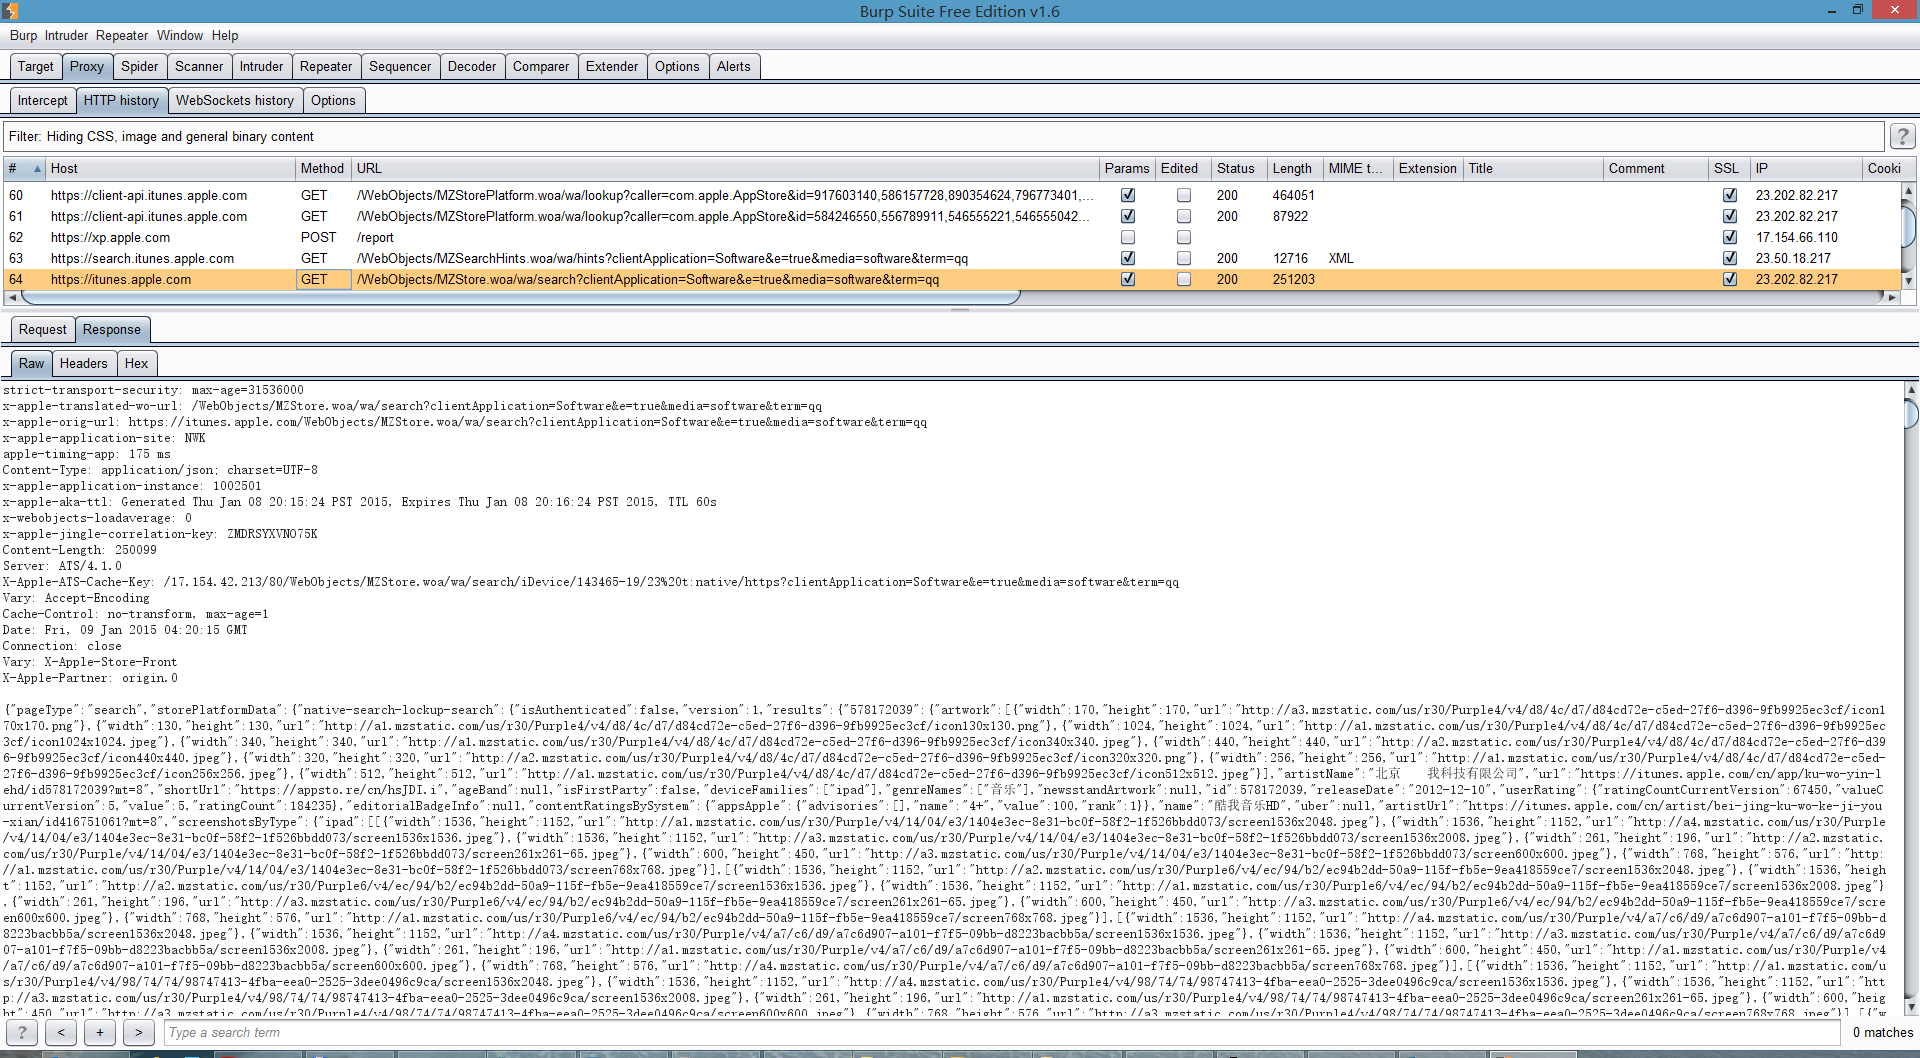Sort history by Host column

pos(170,169)
